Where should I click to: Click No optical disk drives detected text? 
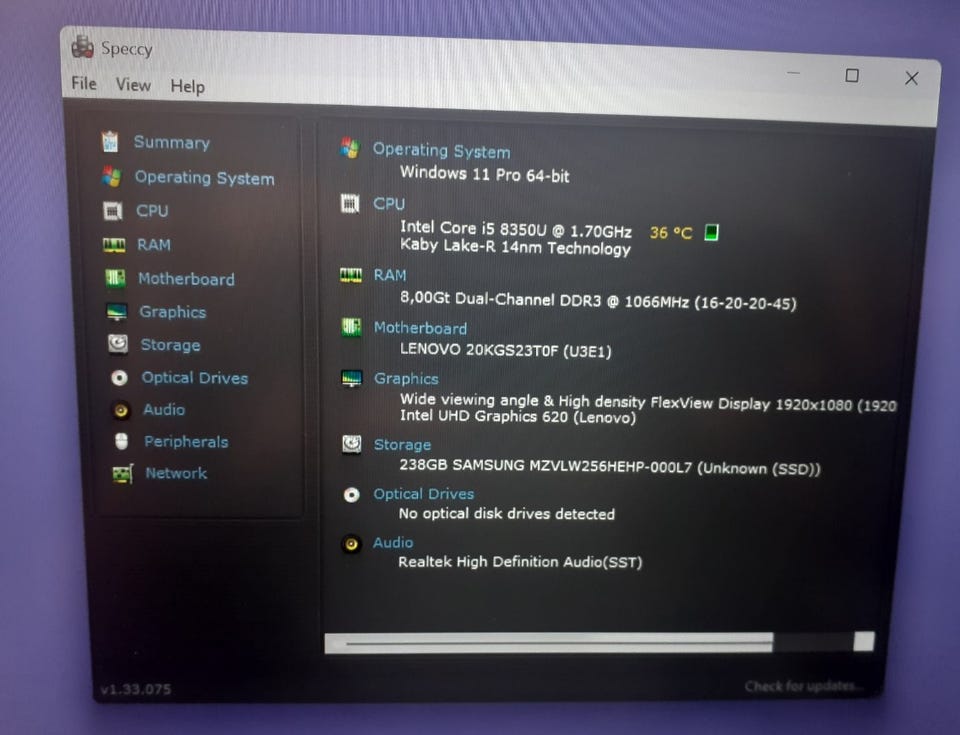pos(507,513)
